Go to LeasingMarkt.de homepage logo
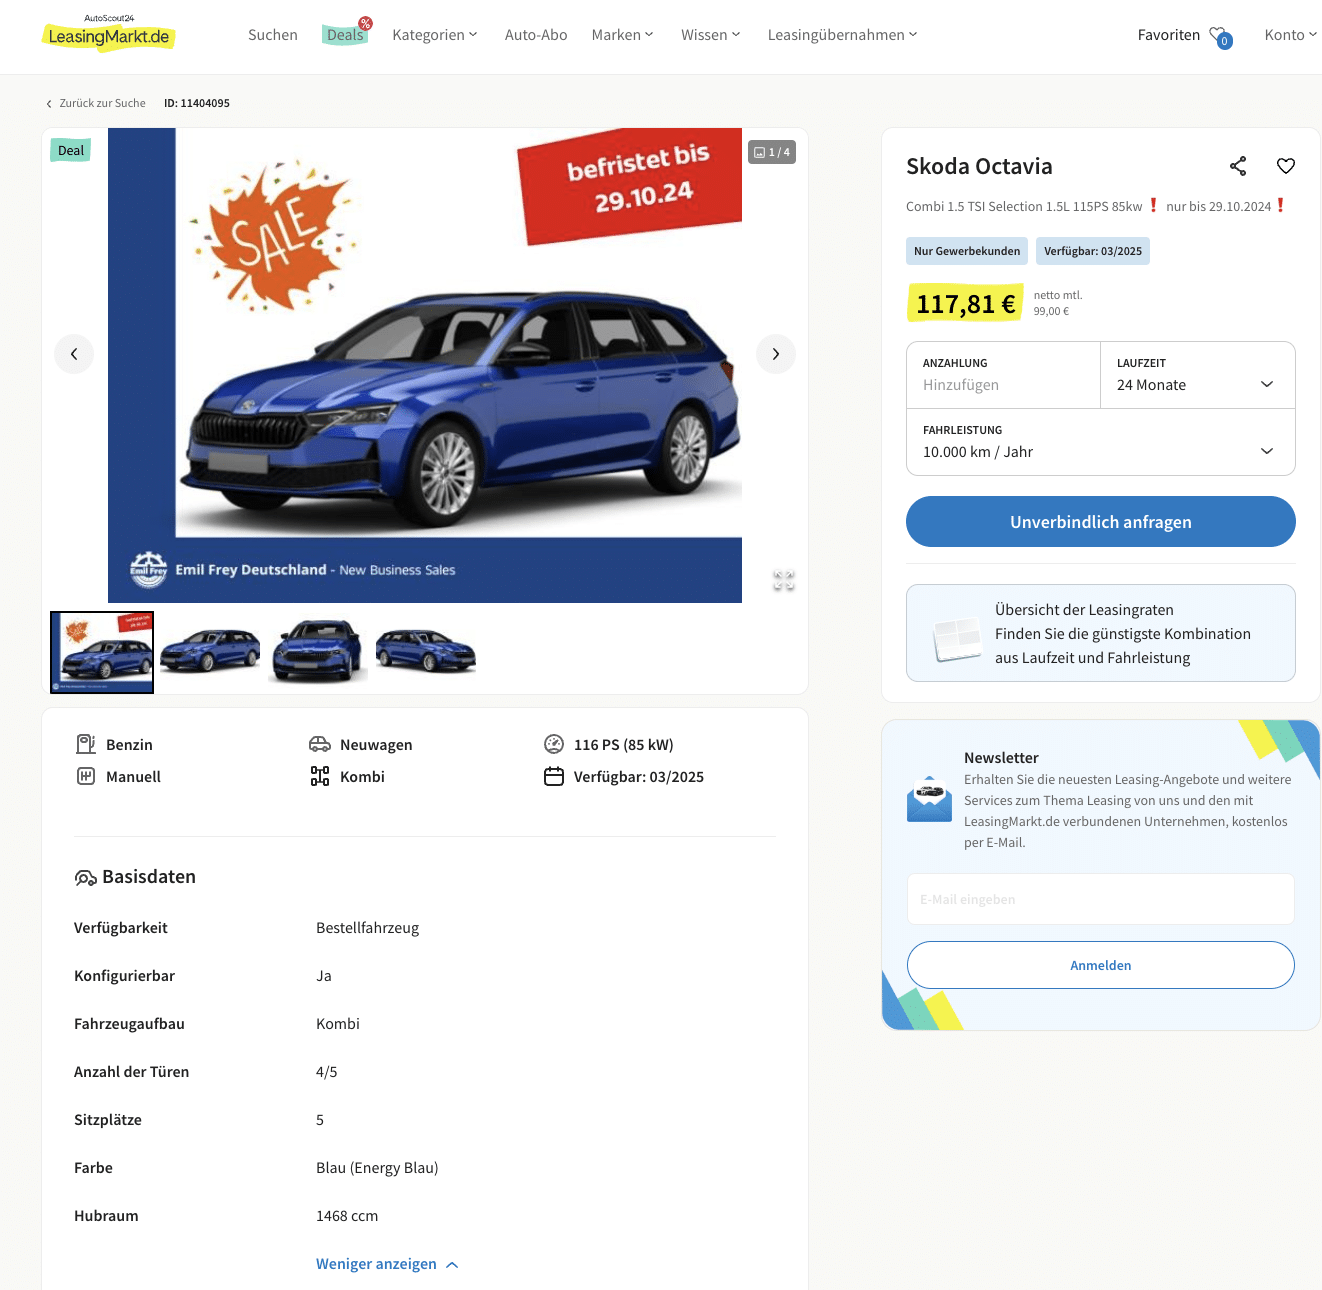 109,35
